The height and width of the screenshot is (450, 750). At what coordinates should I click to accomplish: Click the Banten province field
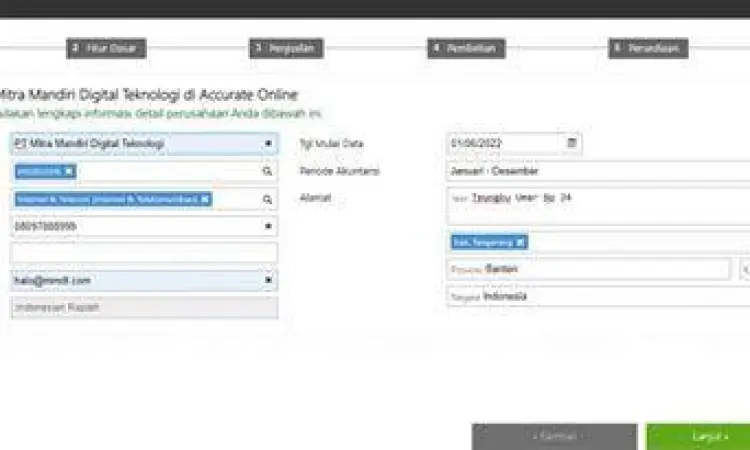tap(589, 269)
